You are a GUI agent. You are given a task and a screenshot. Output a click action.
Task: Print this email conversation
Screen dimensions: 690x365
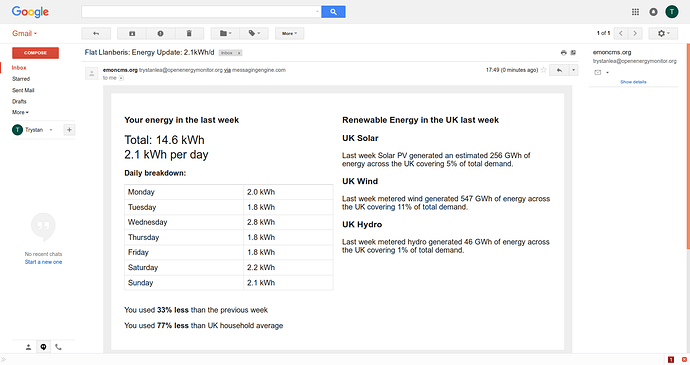pyautogui.click(x=563, y=53)
